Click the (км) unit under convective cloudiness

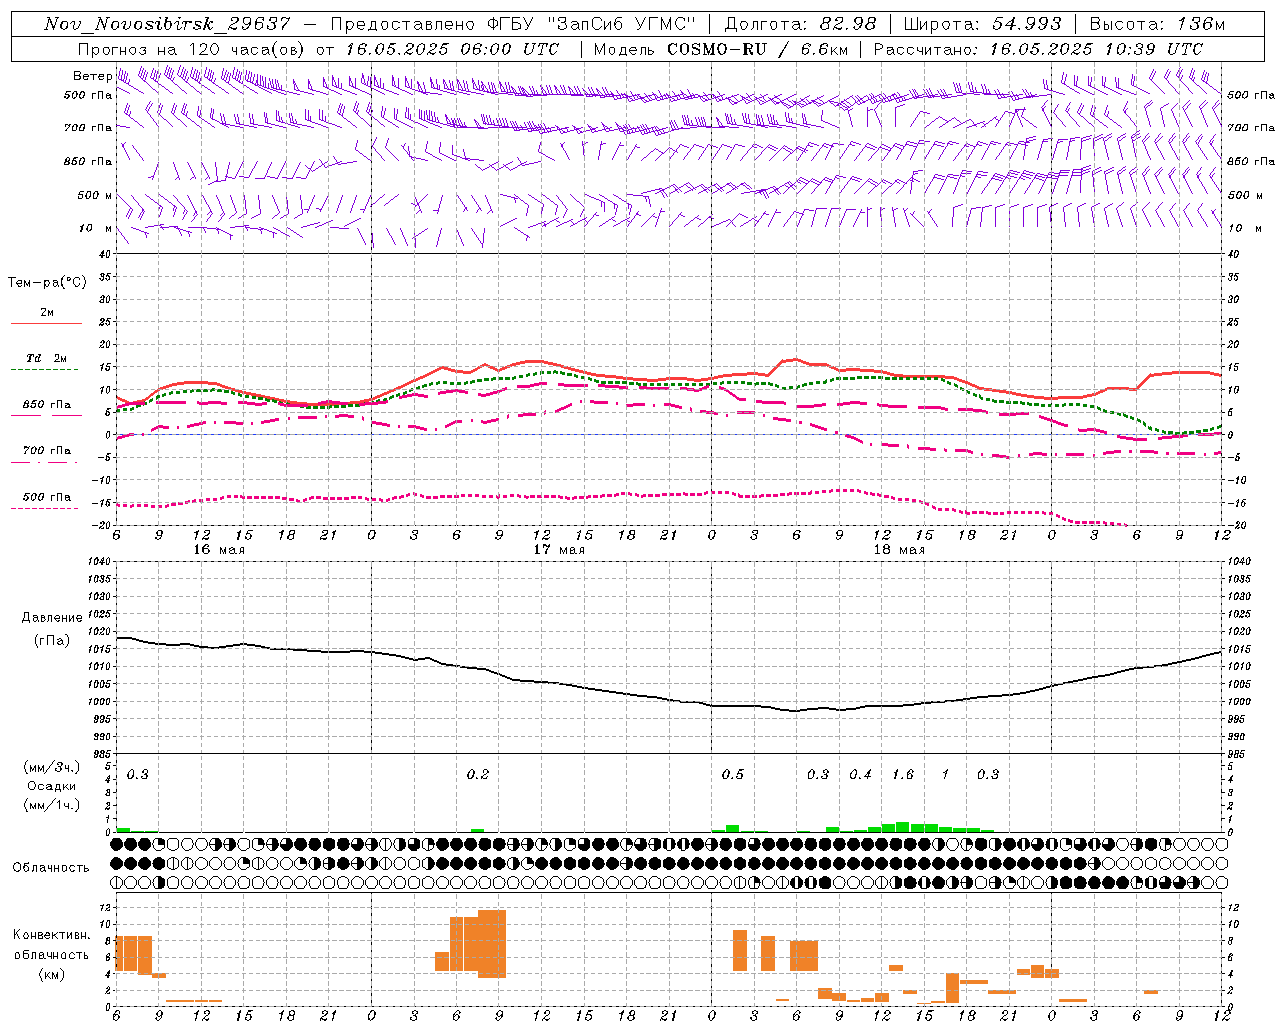point(51,974)
